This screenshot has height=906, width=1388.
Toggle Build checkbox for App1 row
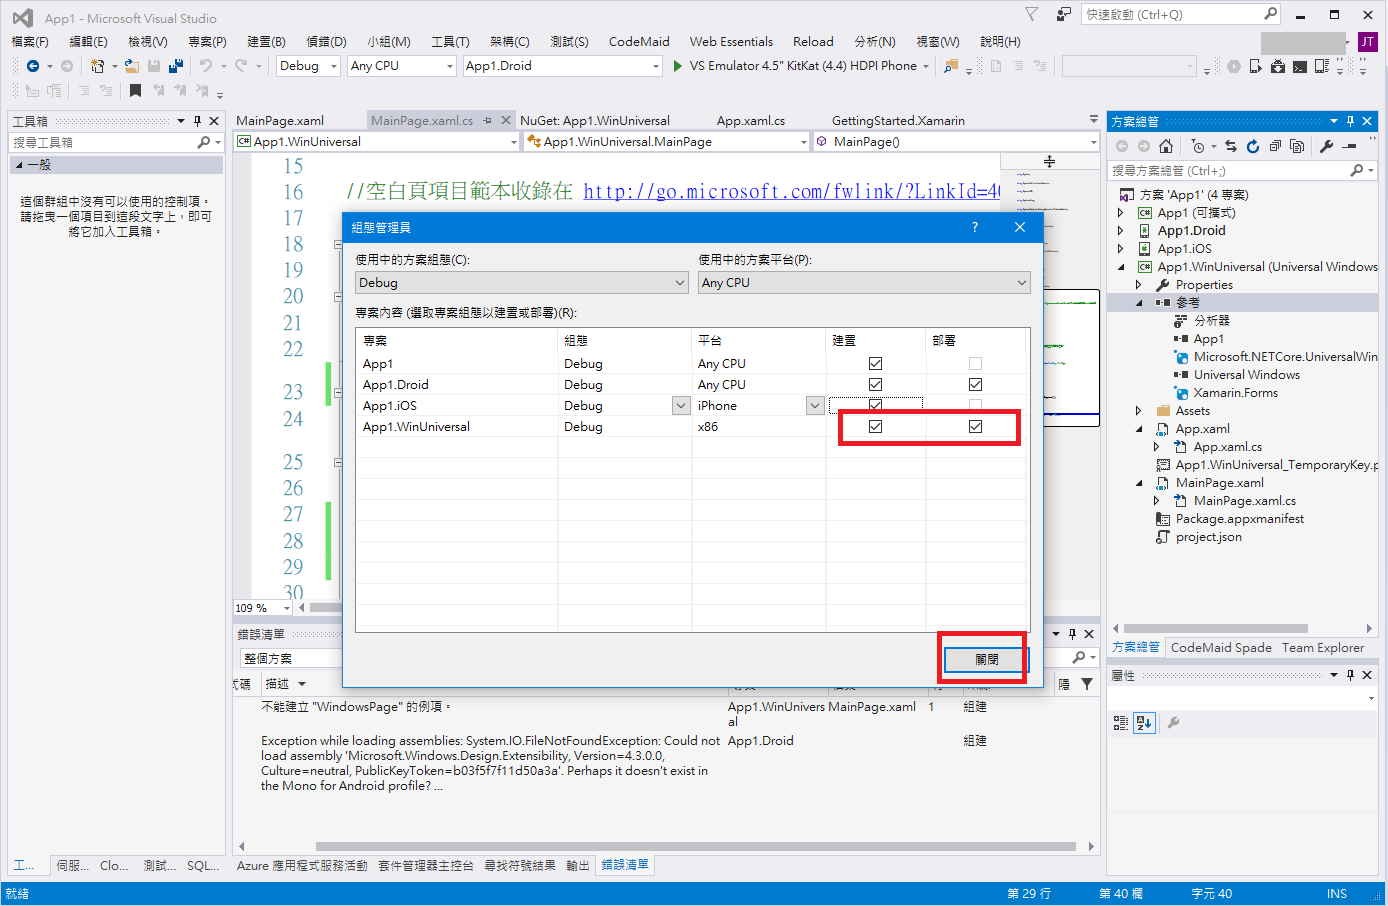(x=876, y=363)
